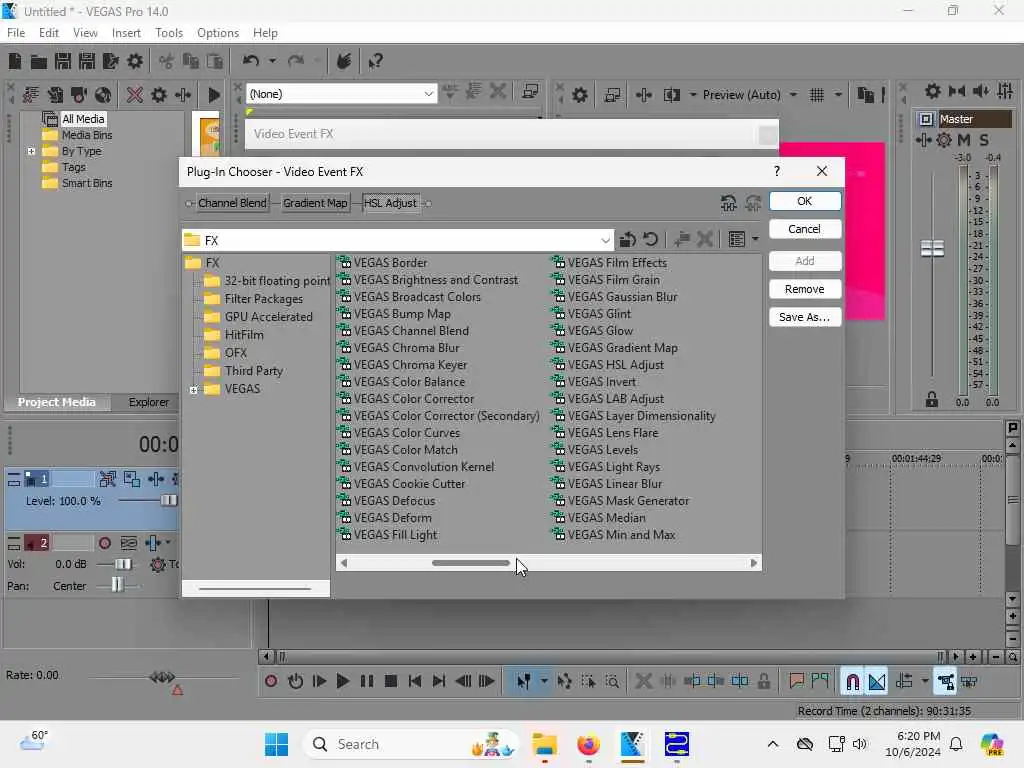Click the Undo arrow icon
Image resolution: width=1024 pixels, height=768 pixels.
click(251, 61)
